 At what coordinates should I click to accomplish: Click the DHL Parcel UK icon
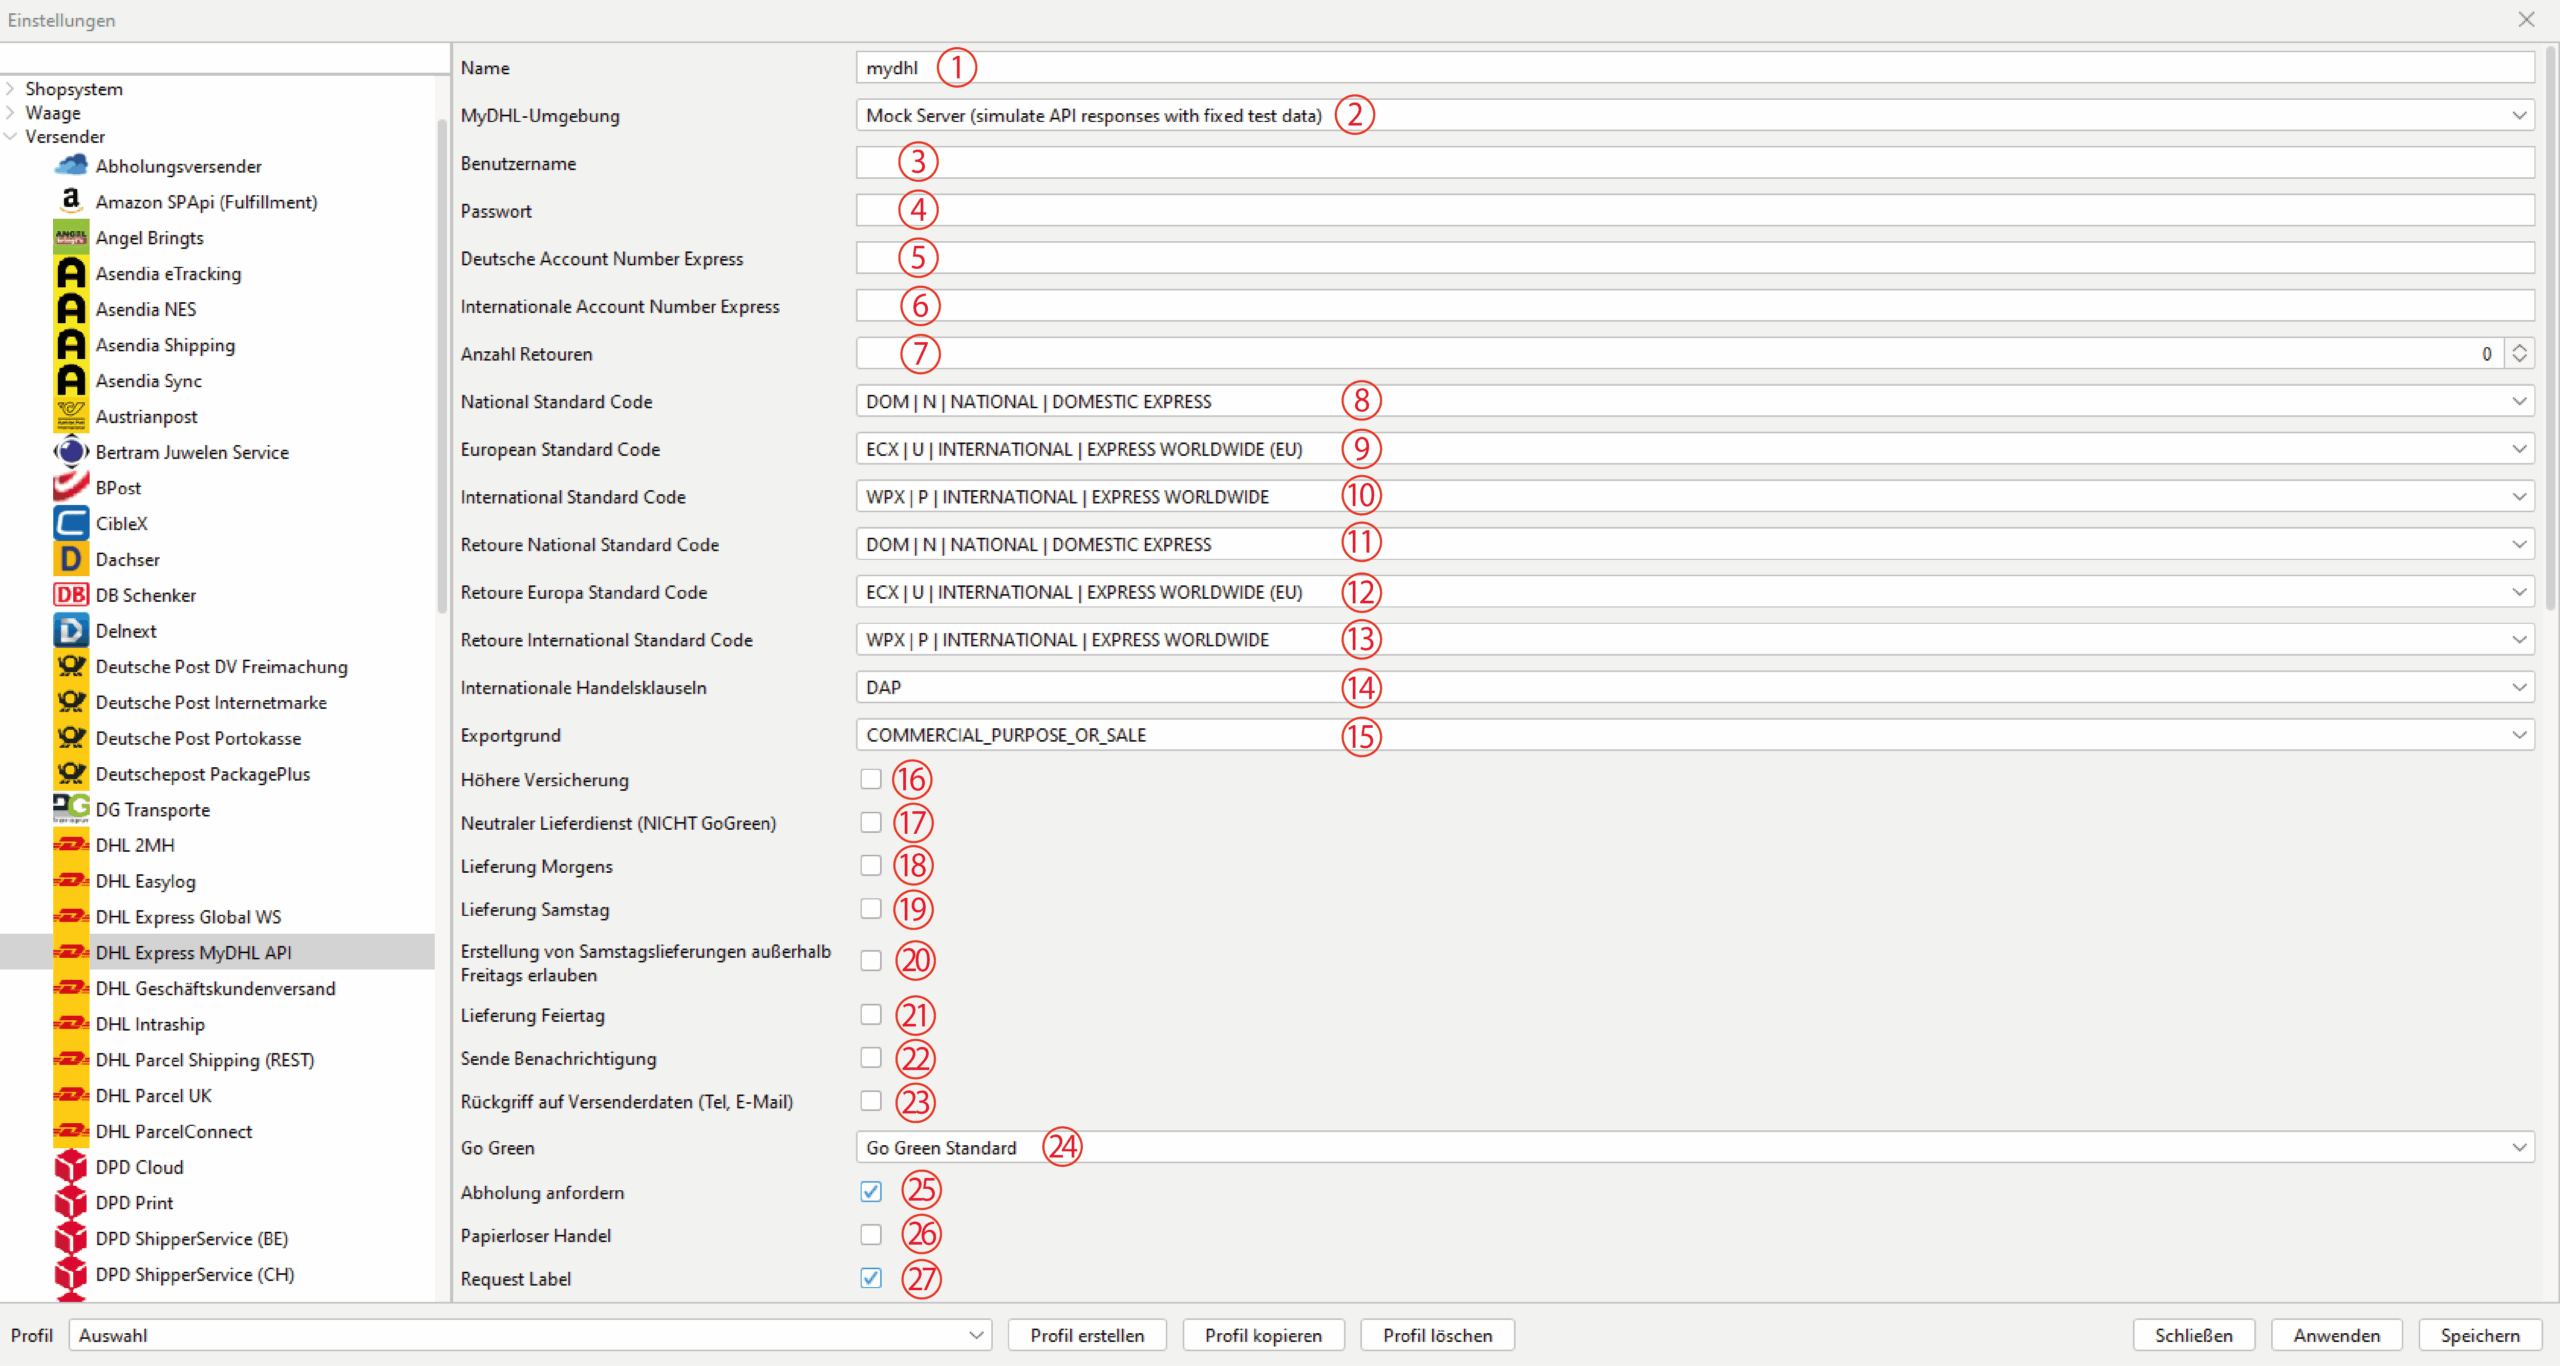(71, 1095)
